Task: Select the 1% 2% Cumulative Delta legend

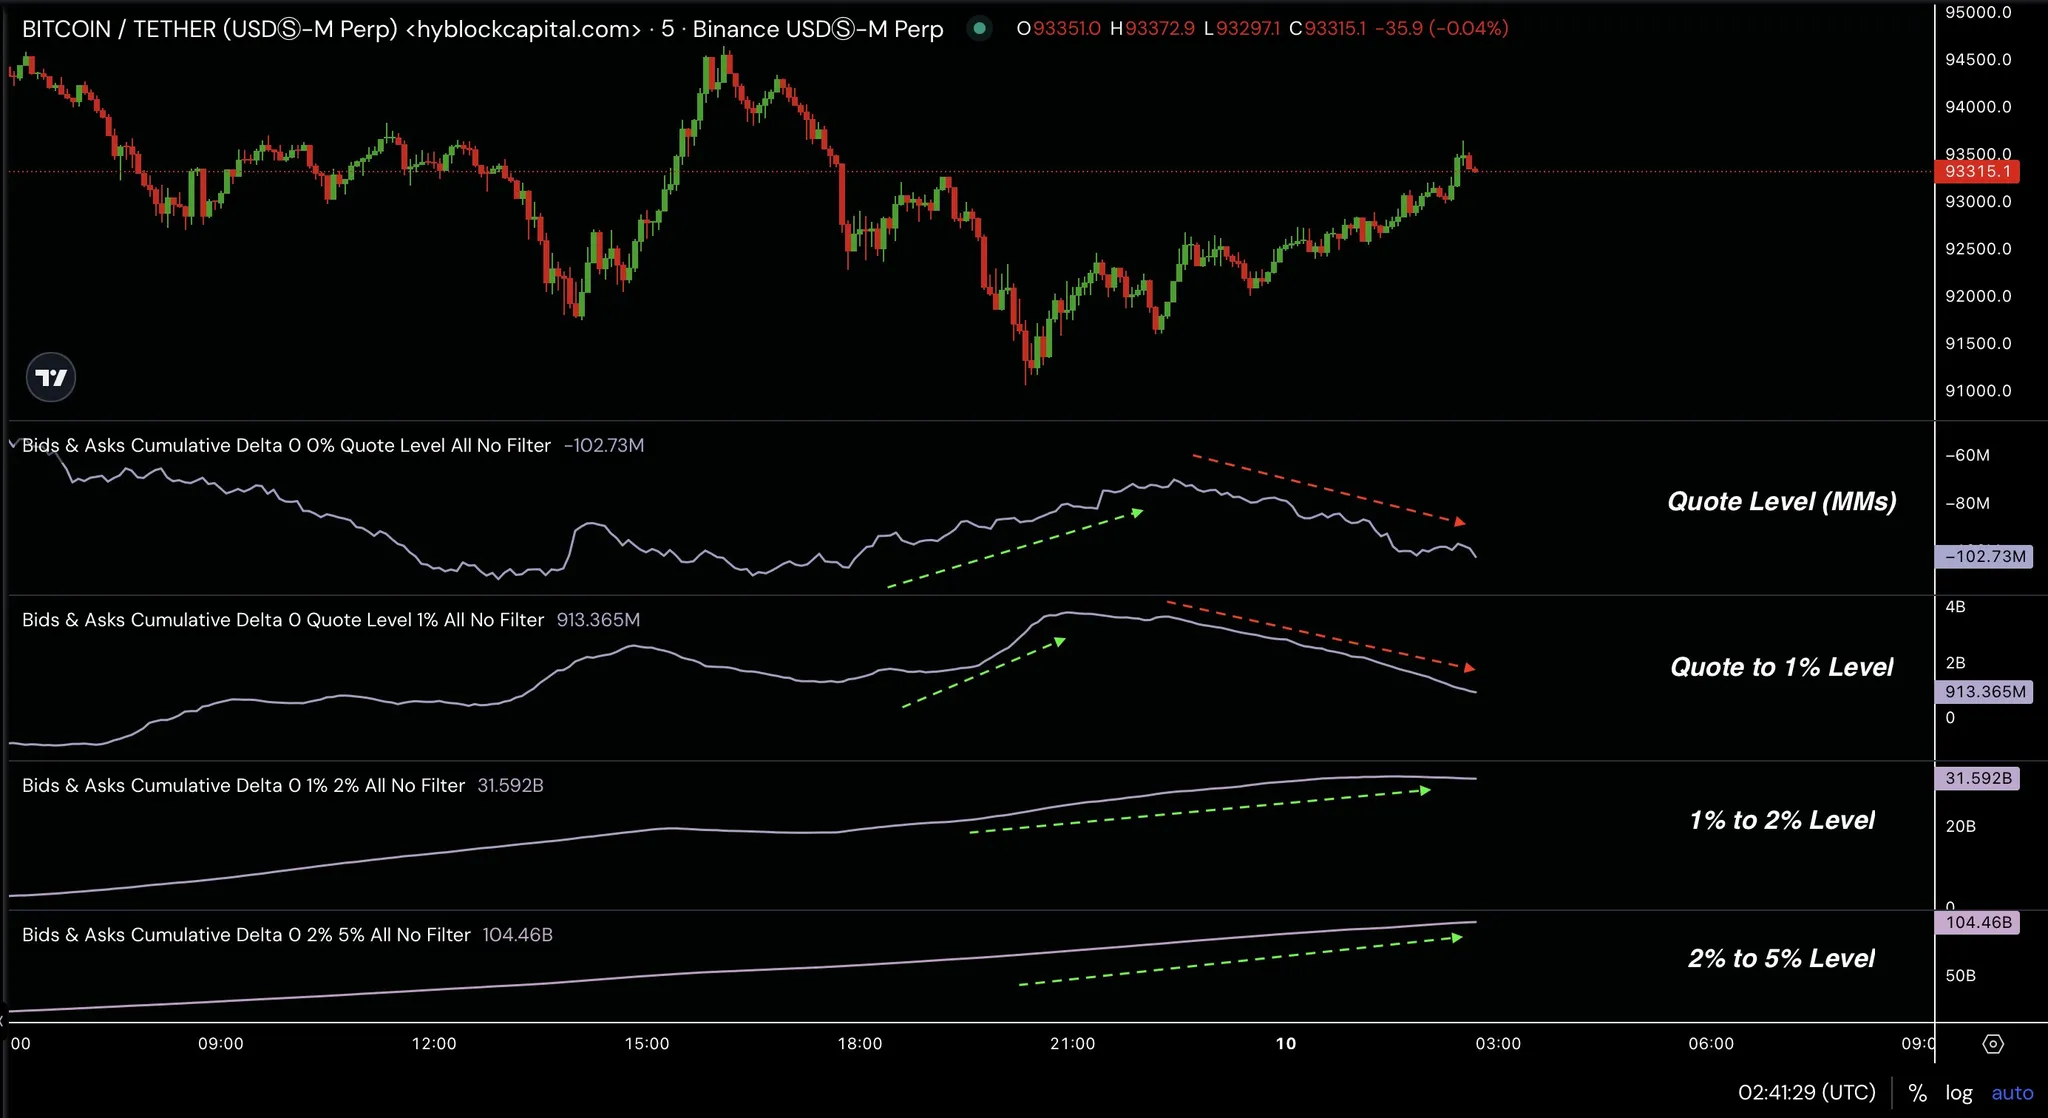Action: pyautogui.click(x=243, y=785)
